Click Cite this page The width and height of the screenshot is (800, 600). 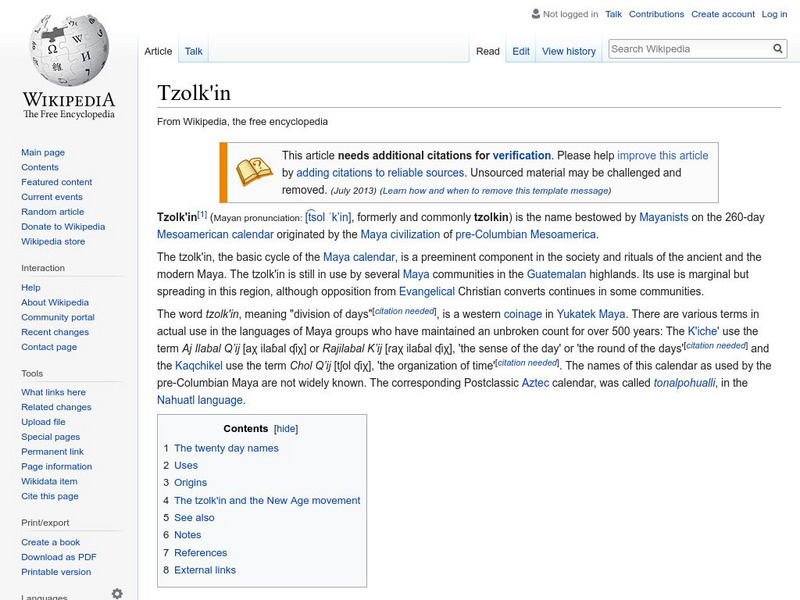click(49, 495)
